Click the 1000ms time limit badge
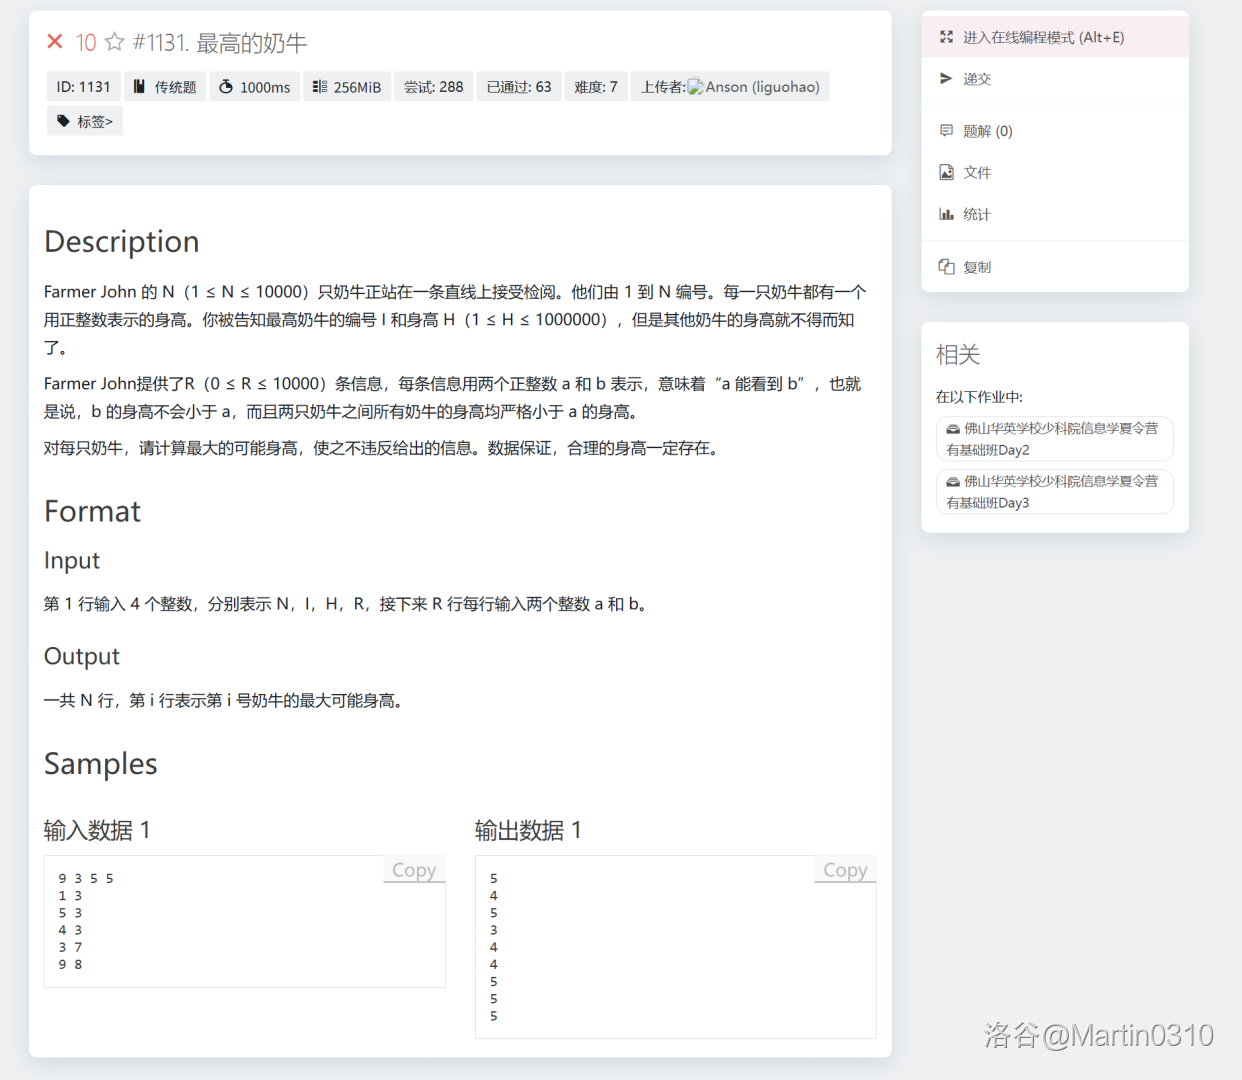 point(255,87)
